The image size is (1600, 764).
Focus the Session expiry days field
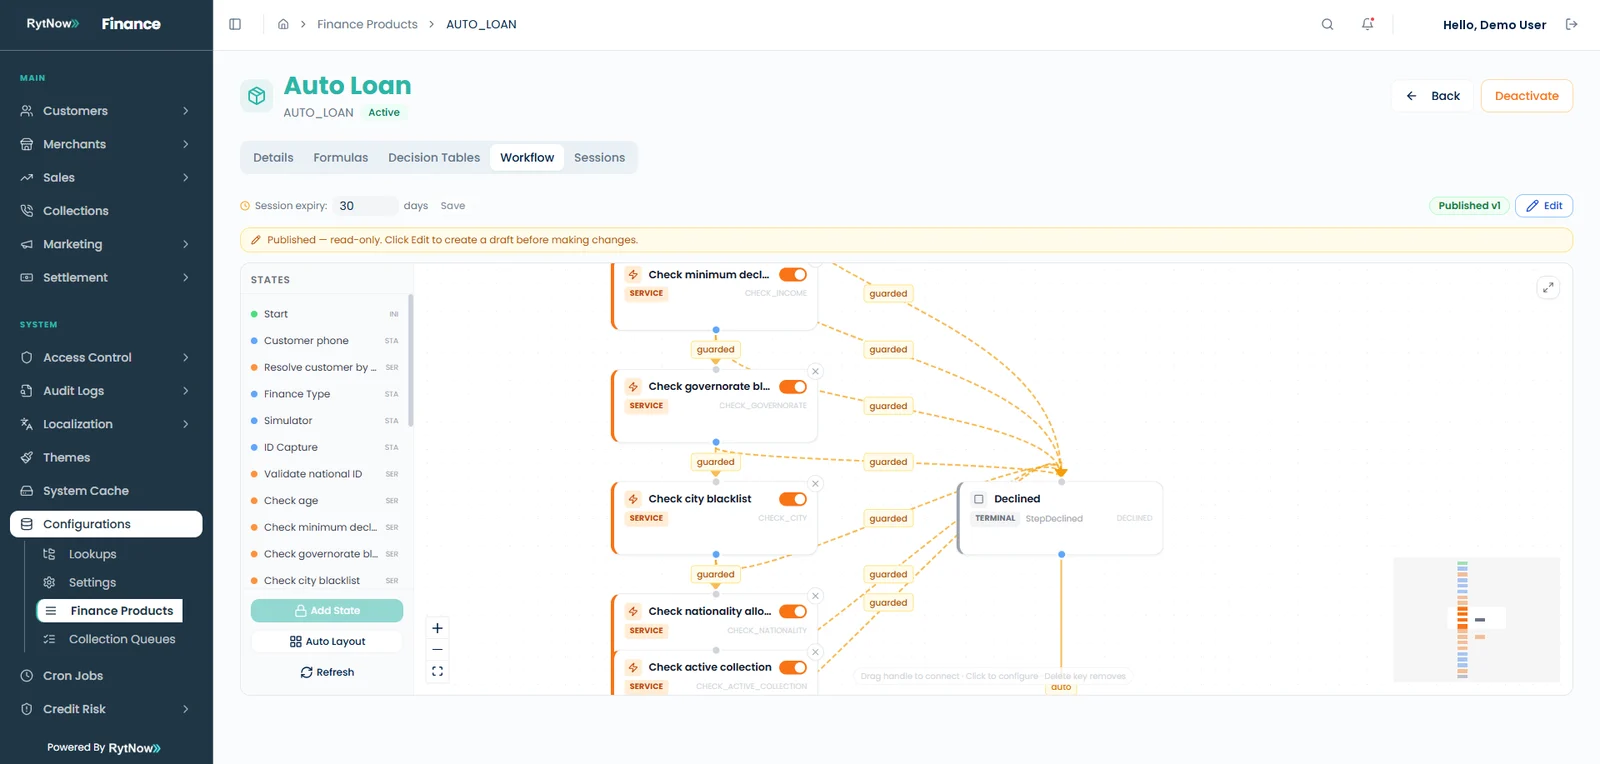tap(365, 206)
